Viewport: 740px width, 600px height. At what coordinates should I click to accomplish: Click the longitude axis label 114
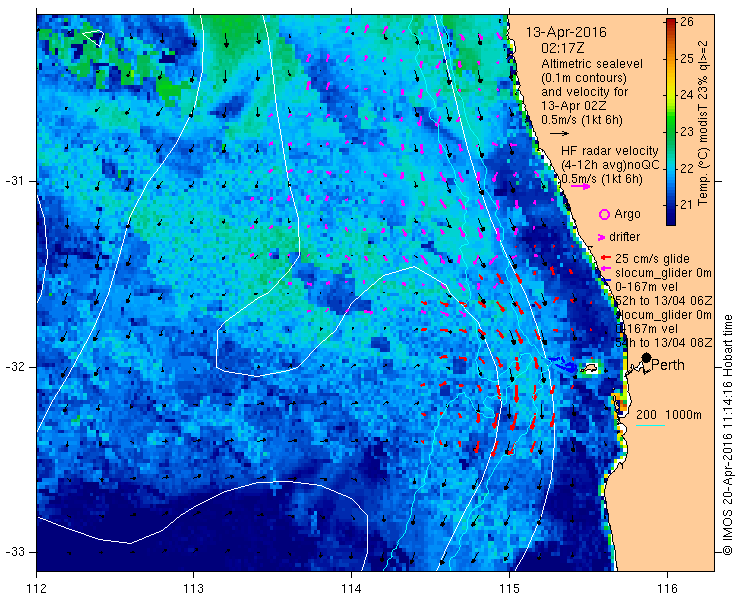pyautogui.click(x=351, y=589)
